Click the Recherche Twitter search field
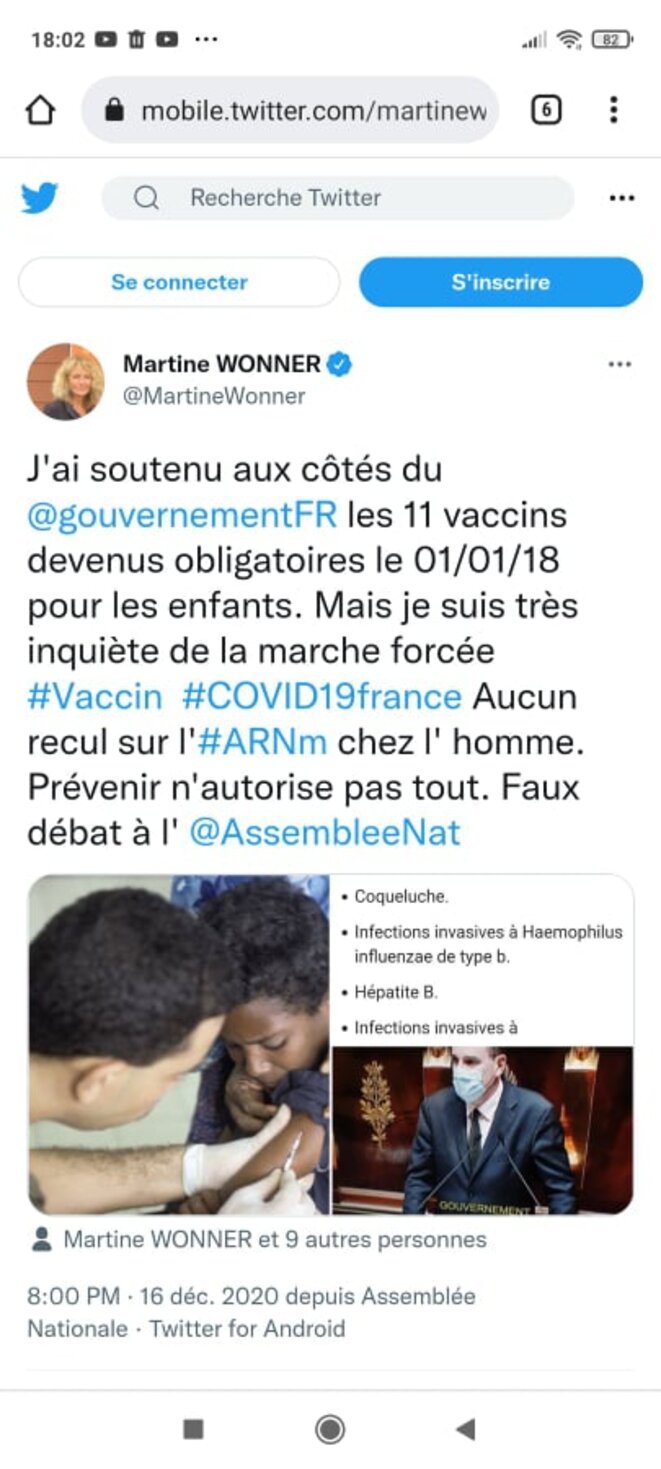The image size is (661, 1469). (x=338, y=198)
